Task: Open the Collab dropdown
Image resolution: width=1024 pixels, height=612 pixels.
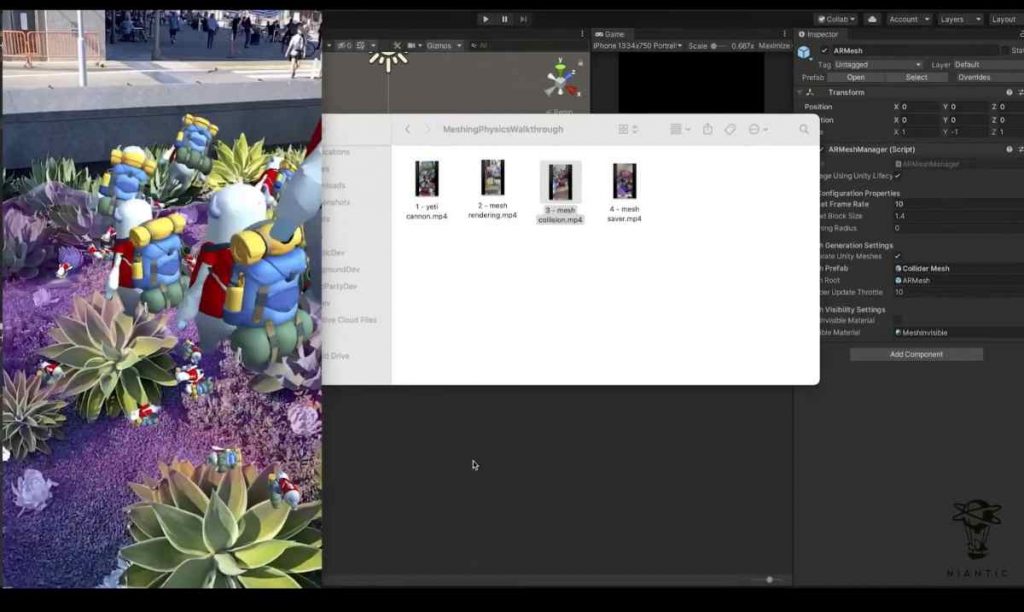Action: (x=837, y=19)
